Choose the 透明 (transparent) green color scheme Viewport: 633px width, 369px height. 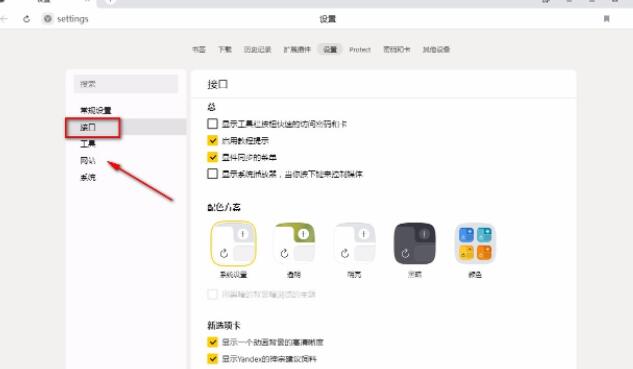tap(294, 243)
